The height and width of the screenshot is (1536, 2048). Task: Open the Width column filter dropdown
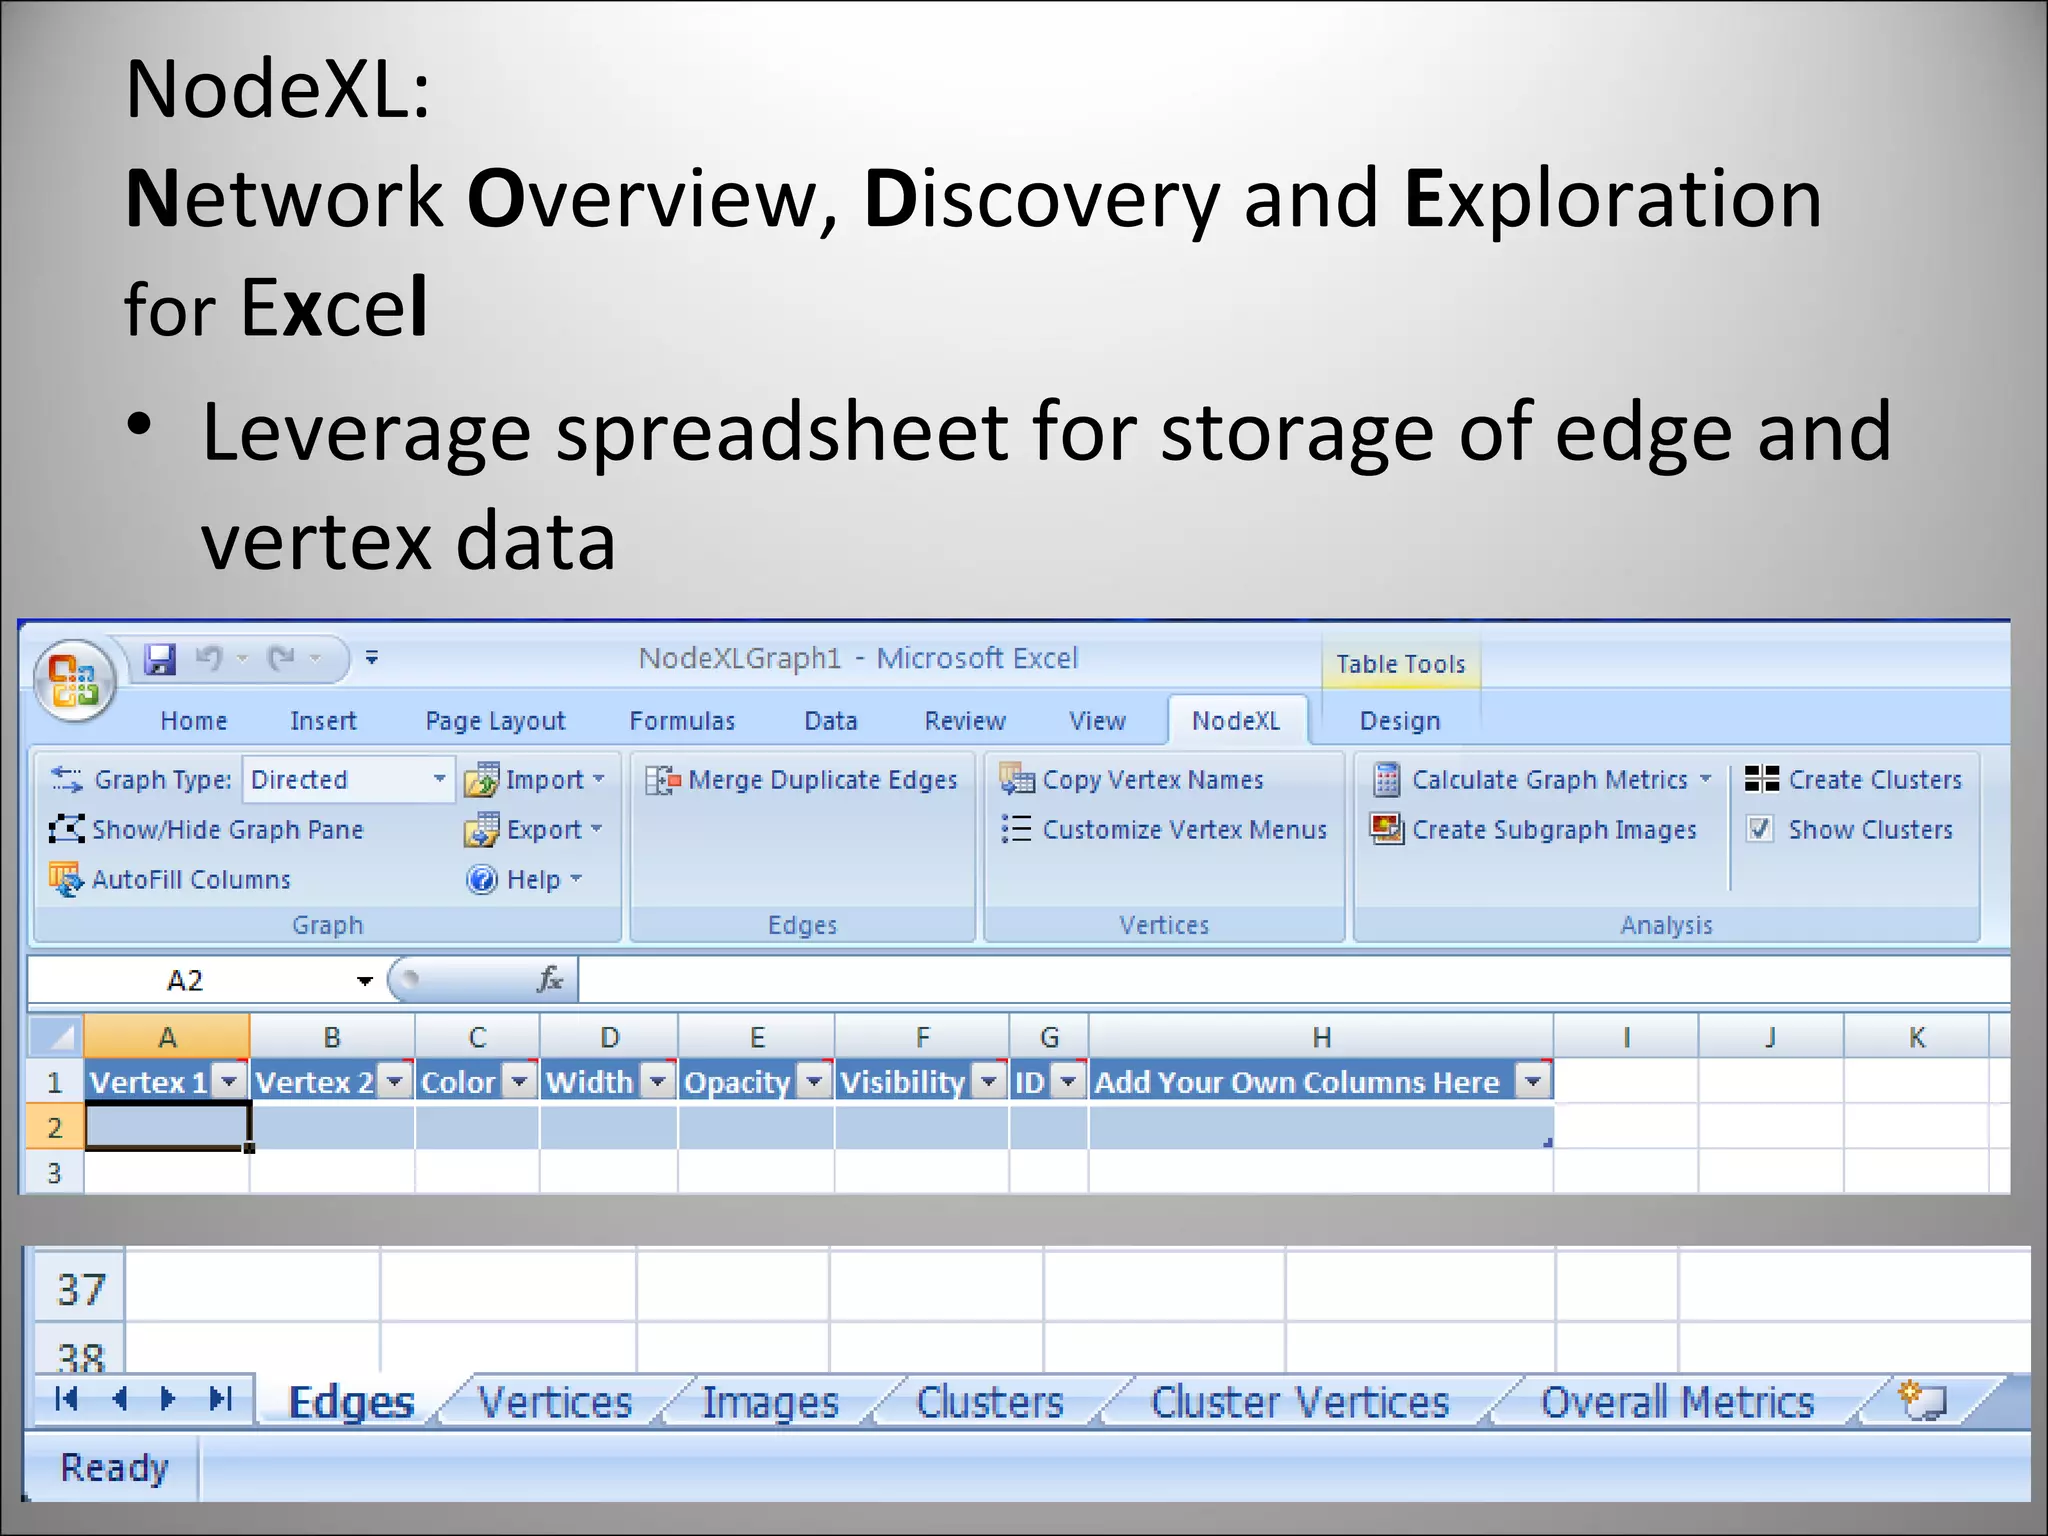click(658, 1081)
